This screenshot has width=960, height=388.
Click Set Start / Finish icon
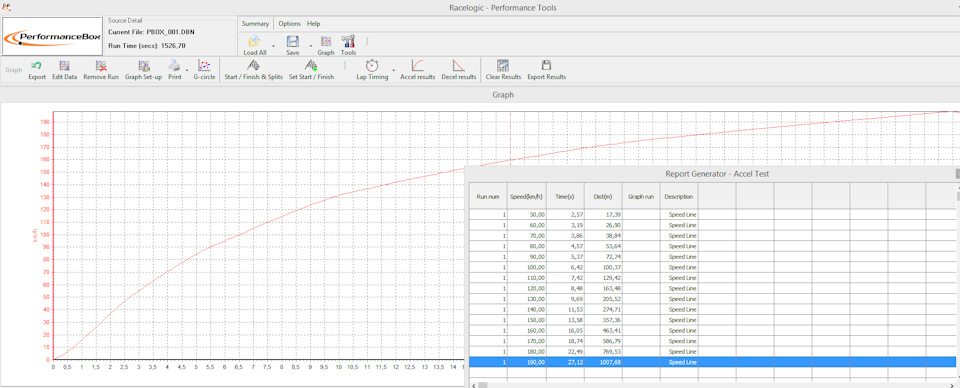tap(311, 65)
